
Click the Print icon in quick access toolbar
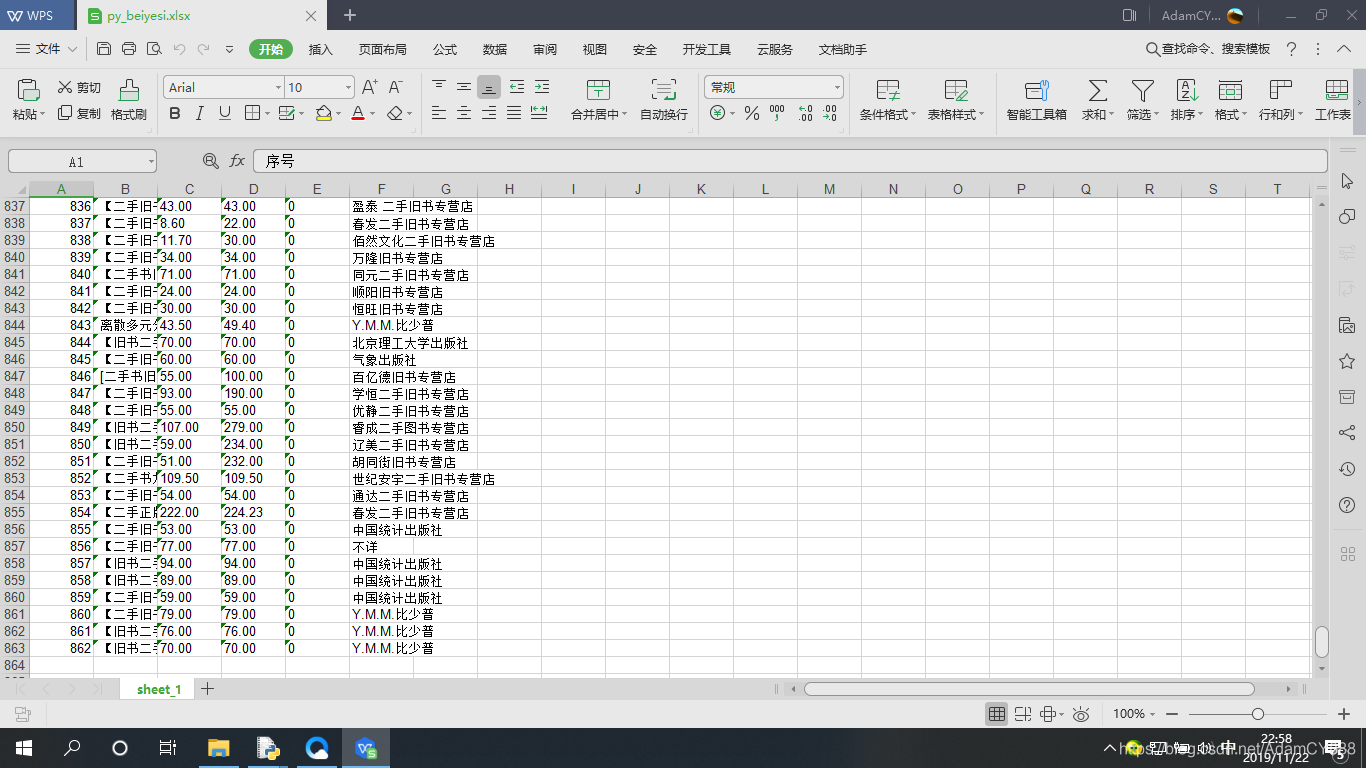click(129, 49)
